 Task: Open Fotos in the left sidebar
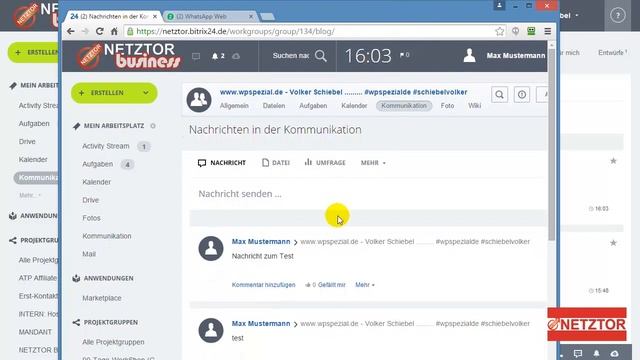point(91,218)
